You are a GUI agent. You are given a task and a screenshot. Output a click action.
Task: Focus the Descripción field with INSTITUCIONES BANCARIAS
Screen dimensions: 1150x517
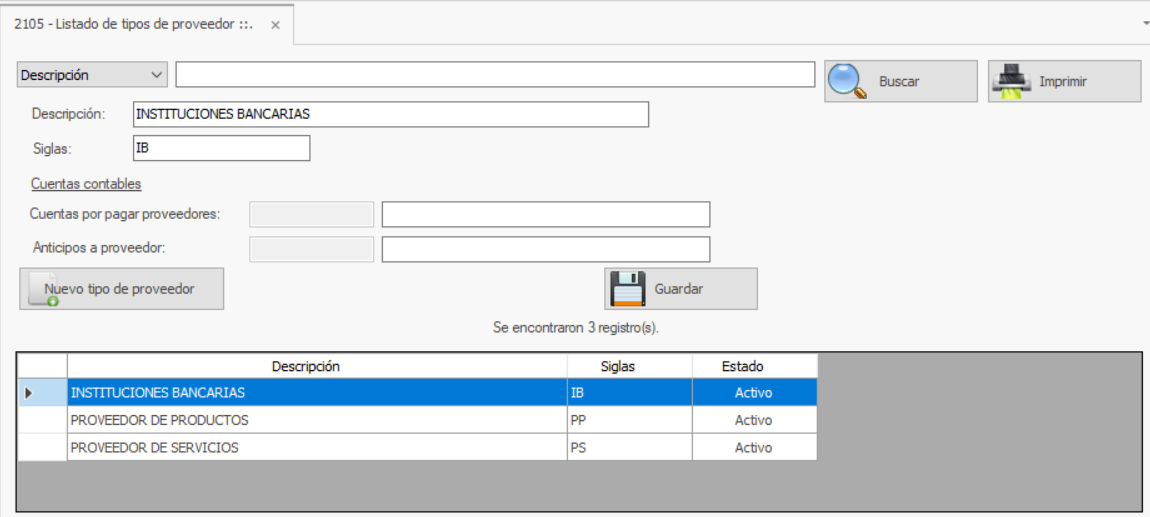pos(390,114)
